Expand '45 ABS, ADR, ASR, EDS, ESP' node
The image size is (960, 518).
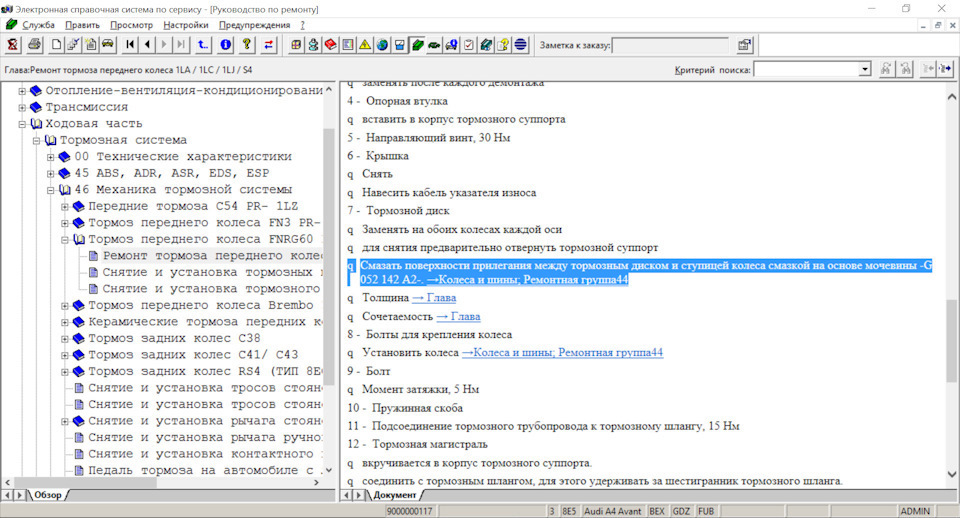coord(51,173)
